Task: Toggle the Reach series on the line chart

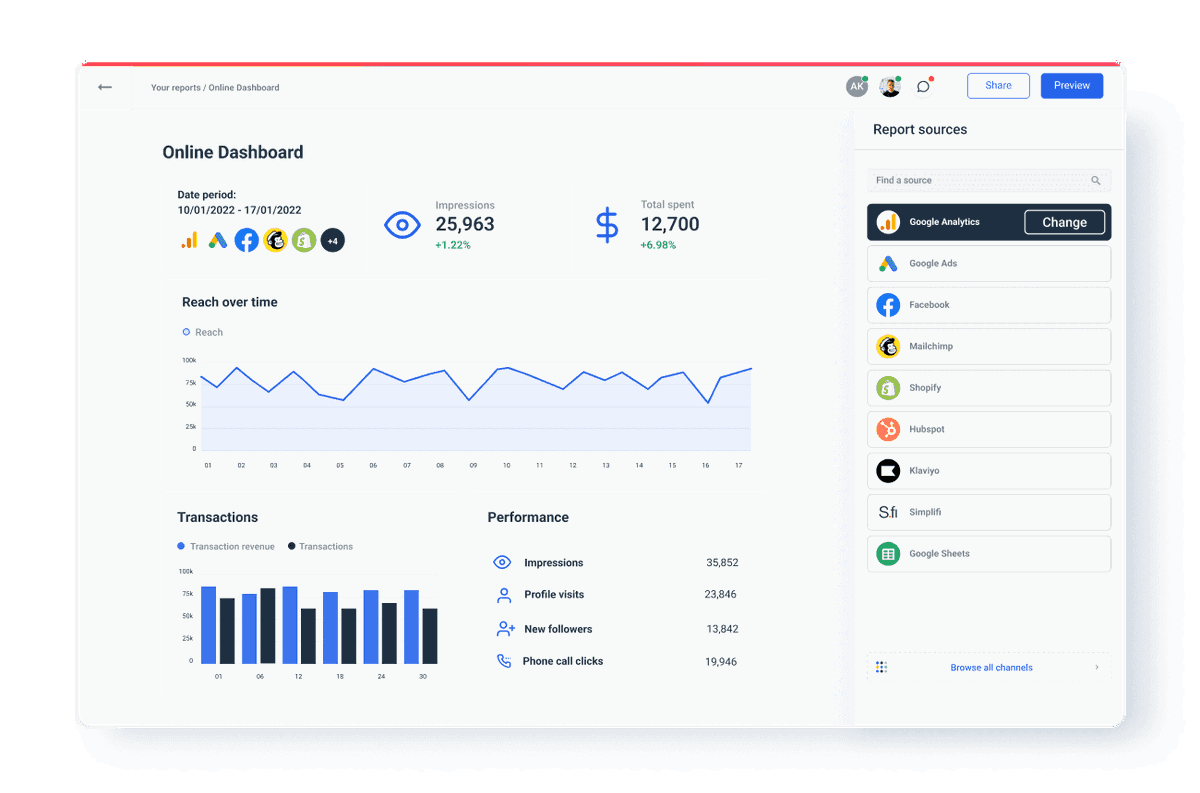Action: pos(203,332)
